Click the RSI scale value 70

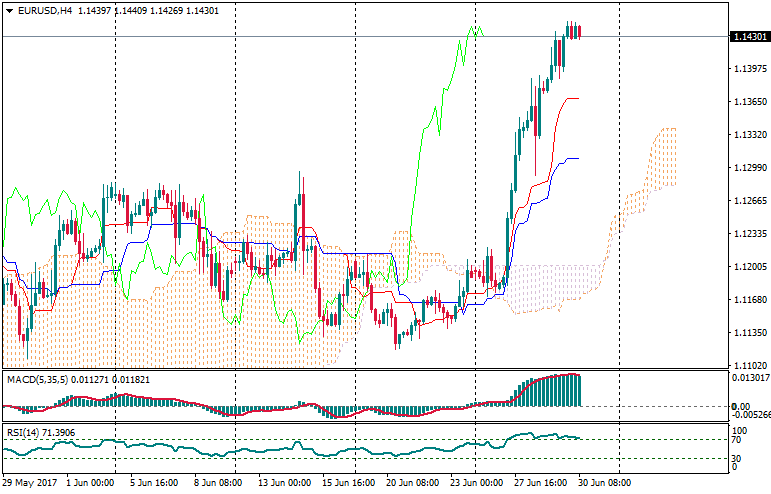738,440
